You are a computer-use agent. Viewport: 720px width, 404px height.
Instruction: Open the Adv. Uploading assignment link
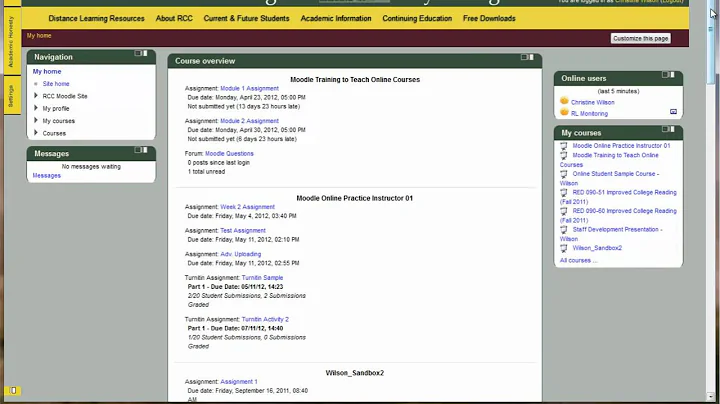[x=241, y=254]
